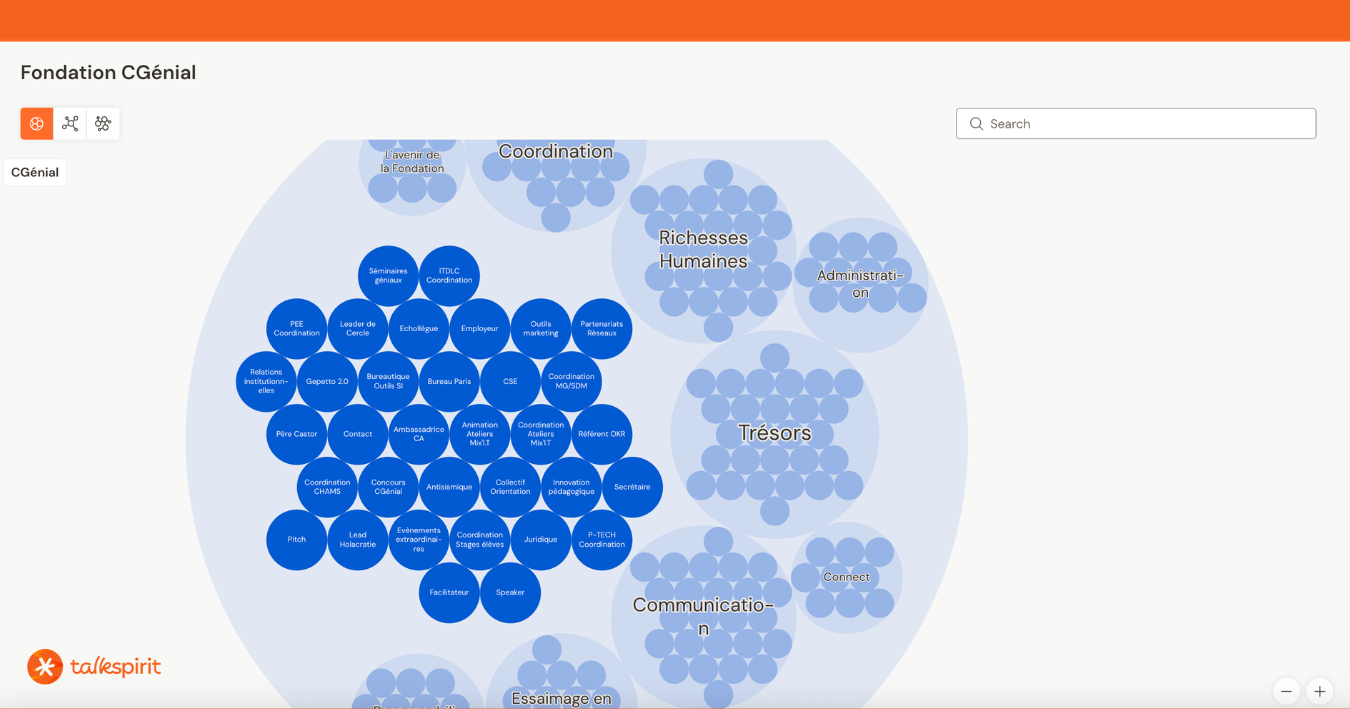
Task: Select the Facilitateur role
Action: 449,592
